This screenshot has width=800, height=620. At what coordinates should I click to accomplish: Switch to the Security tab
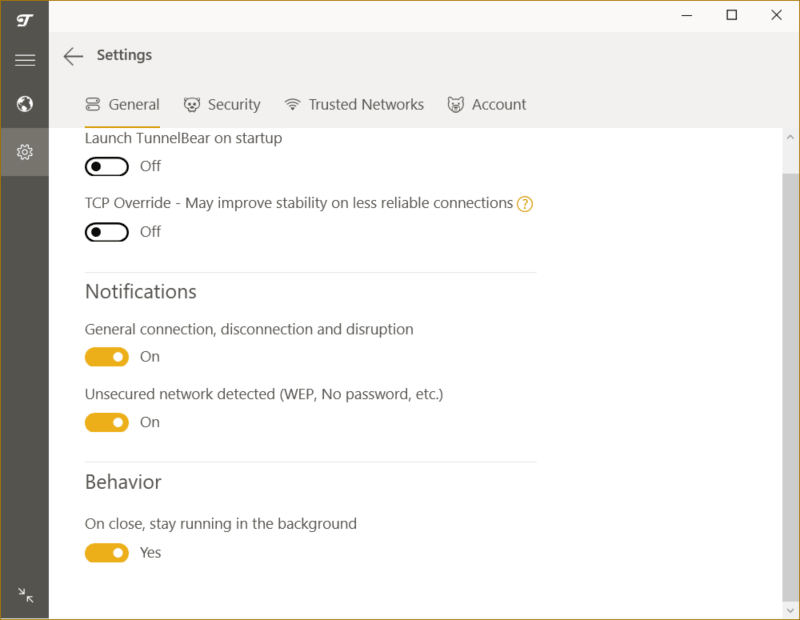(x=222, y=105)
